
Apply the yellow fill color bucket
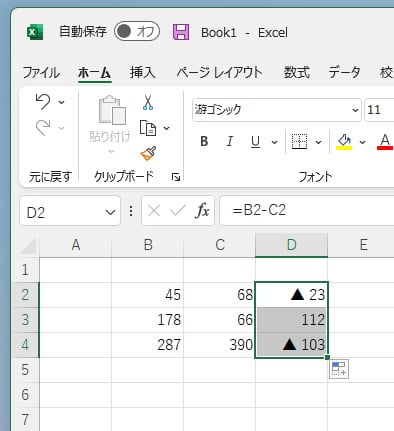(344, 142)
